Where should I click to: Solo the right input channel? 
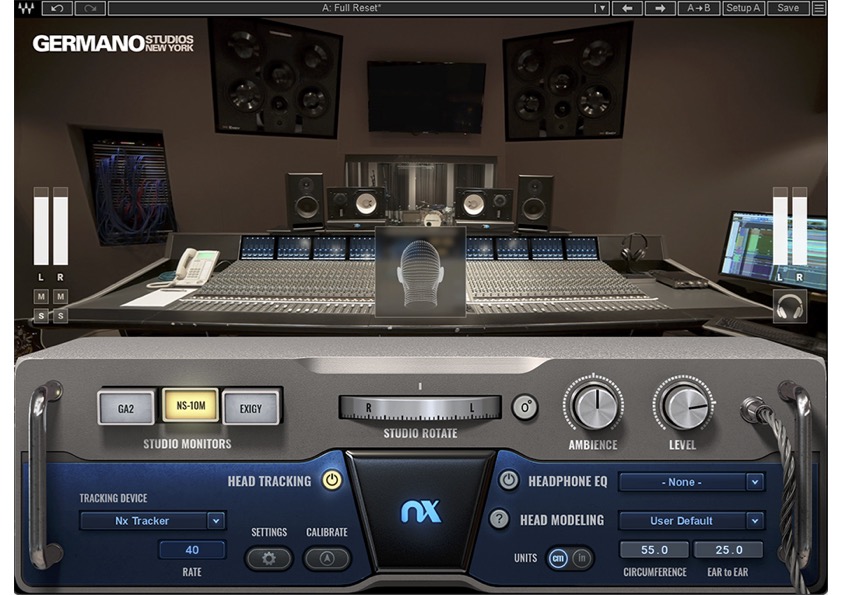[60, 316]
